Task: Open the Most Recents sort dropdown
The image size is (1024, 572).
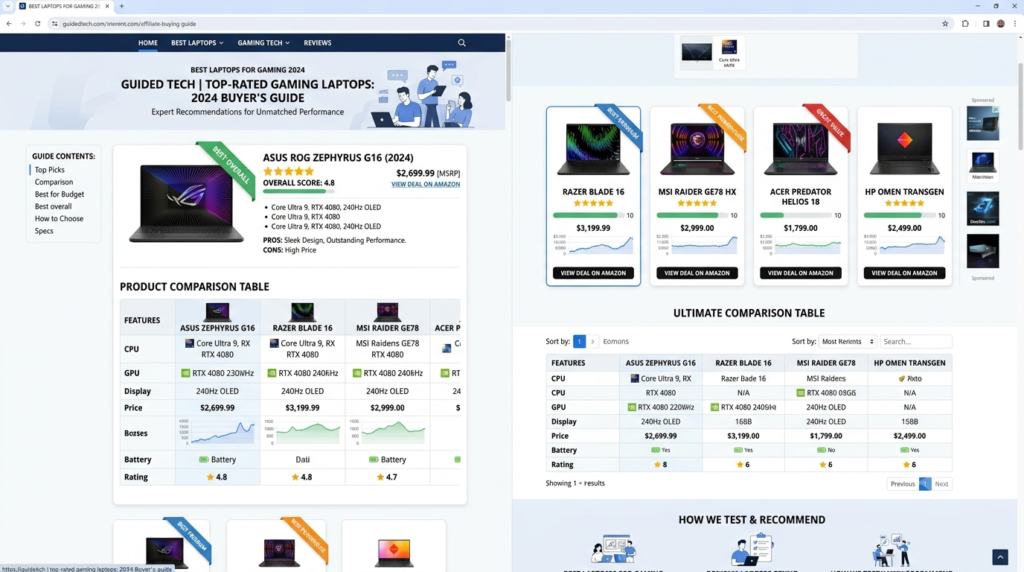Action: pos(847,342)
